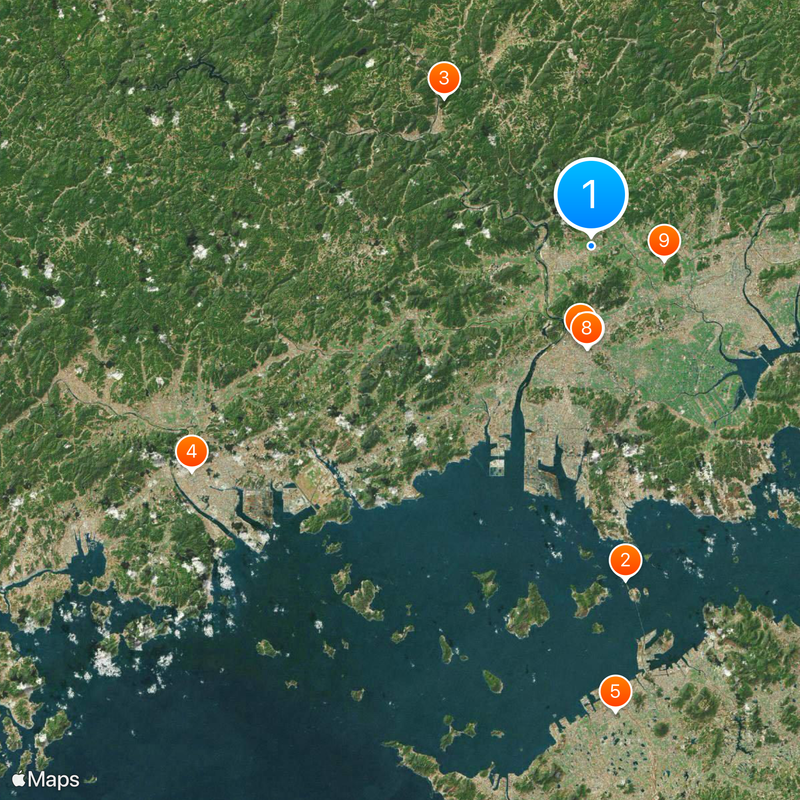Click the winding dark reservoir near top-left
This screenshot has height=800, width=800.
pos(202,69)
